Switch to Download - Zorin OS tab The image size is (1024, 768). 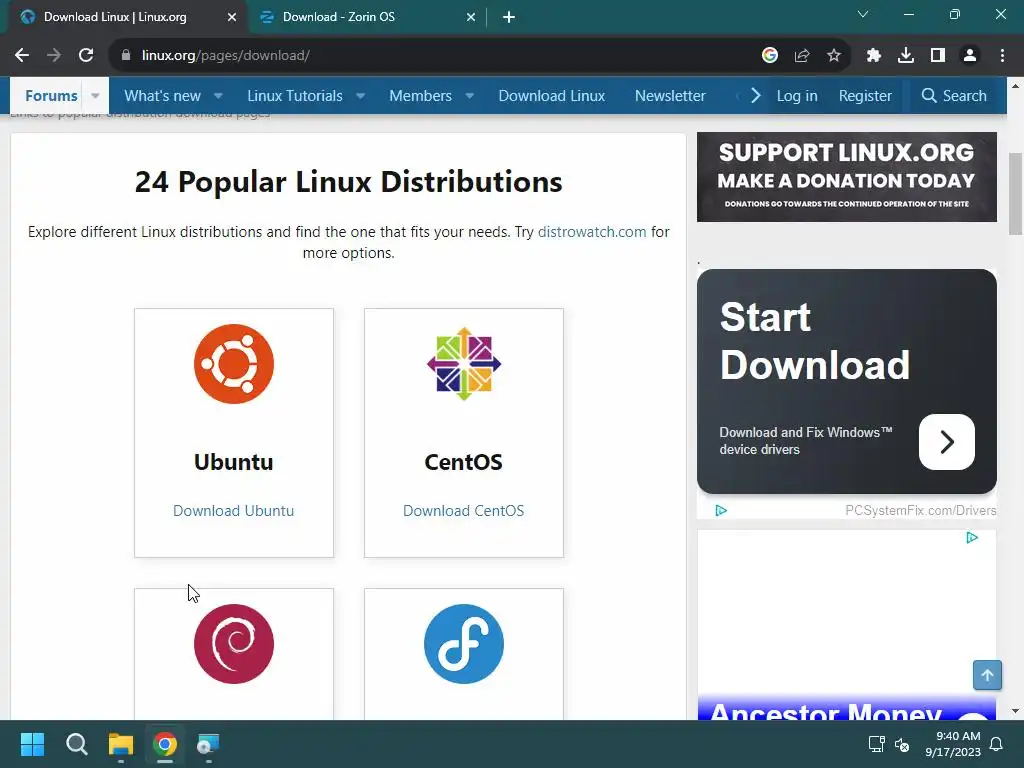pos(368,17)
